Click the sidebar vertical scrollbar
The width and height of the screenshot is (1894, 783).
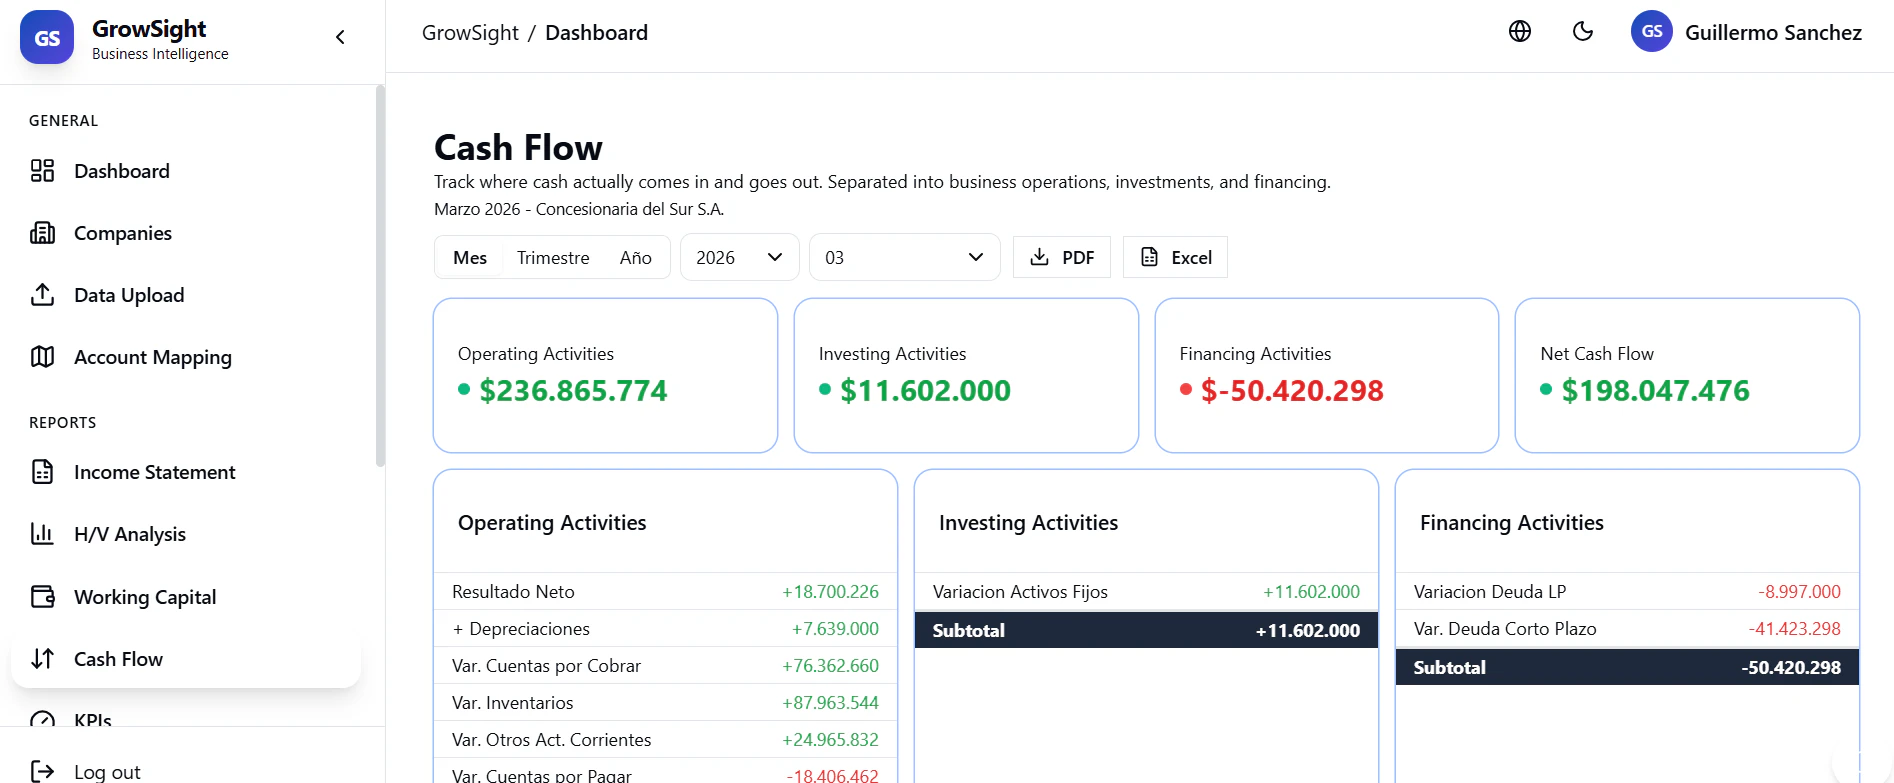pyautogui.click(x=380, y=276)
